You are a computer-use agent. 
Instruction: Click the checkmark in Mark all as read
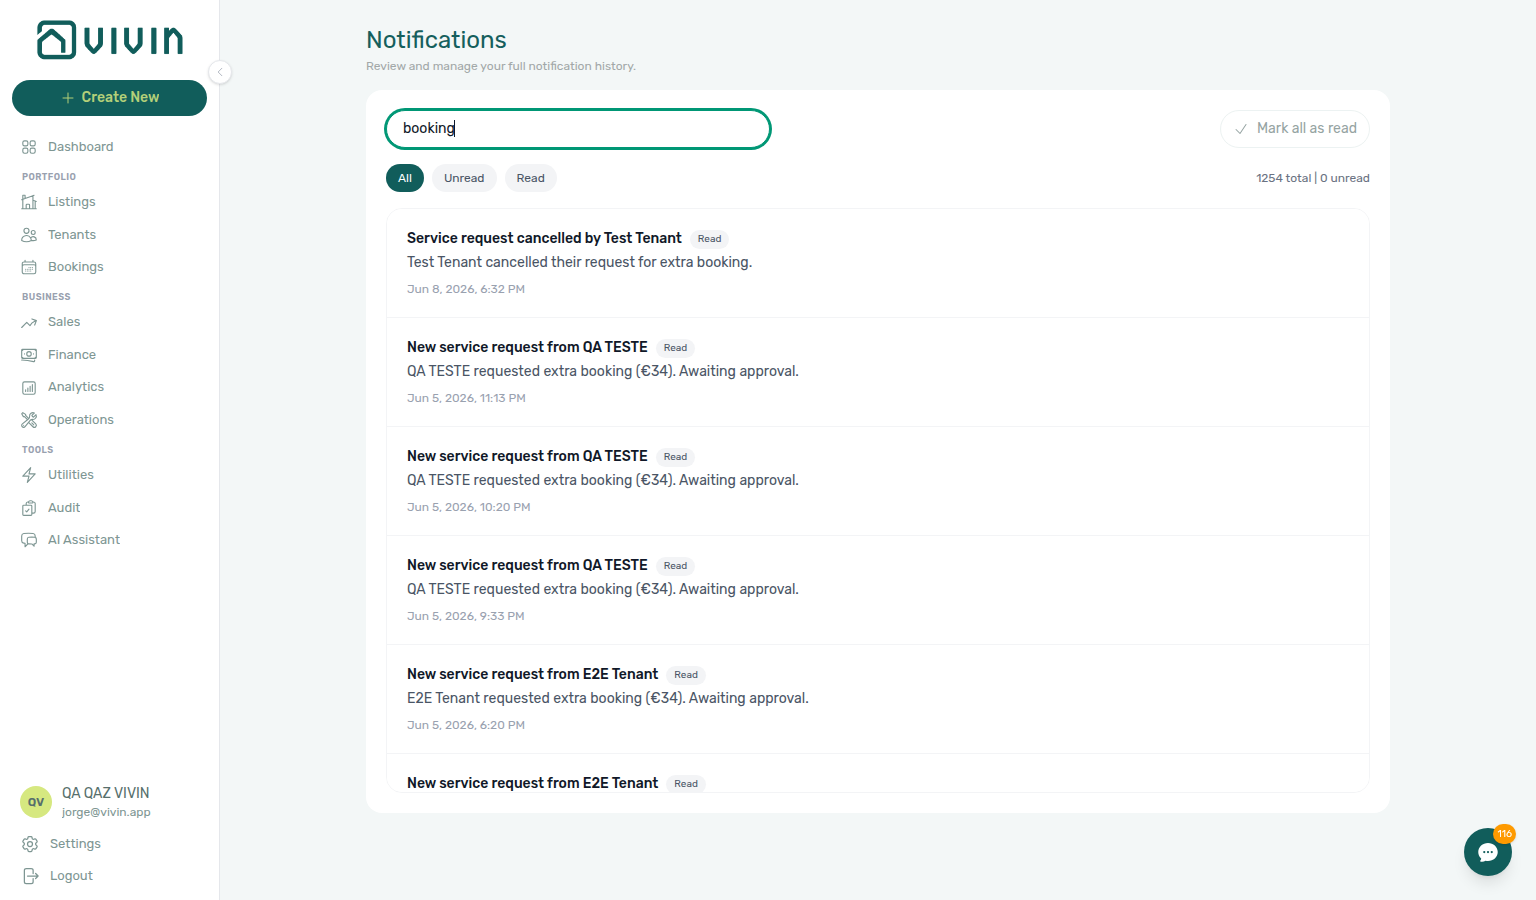1241,129
